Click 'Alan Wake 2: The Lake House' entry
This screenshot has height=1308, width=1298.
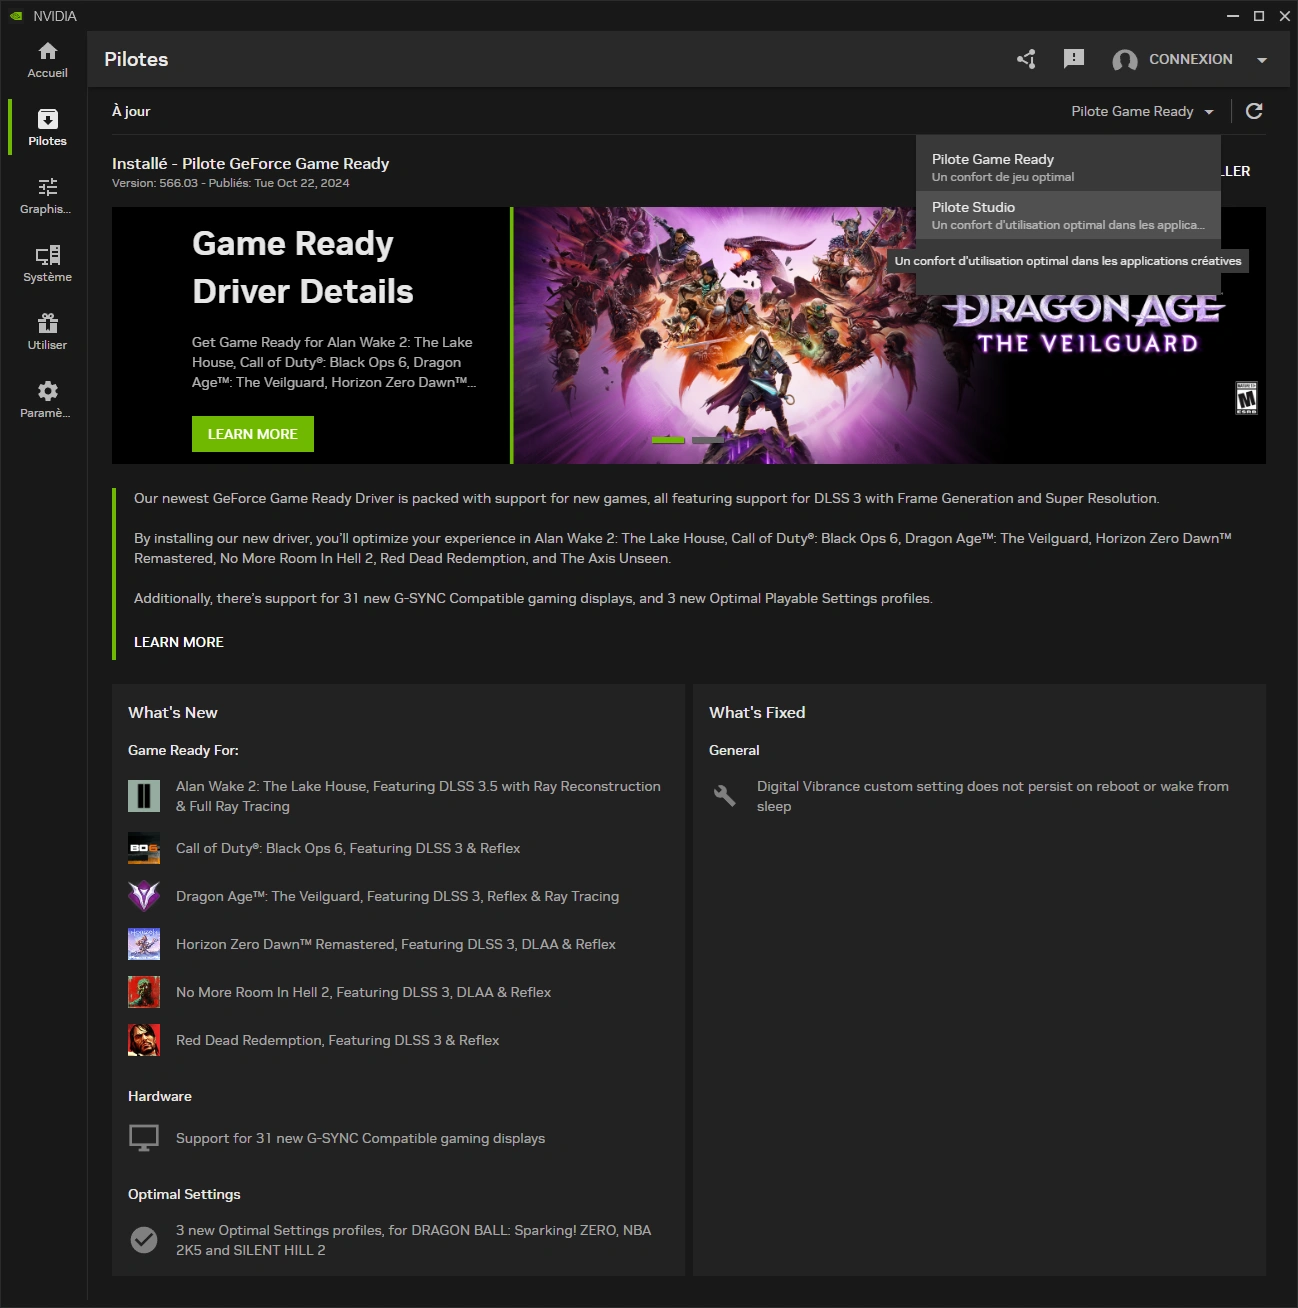coord(418,796)
